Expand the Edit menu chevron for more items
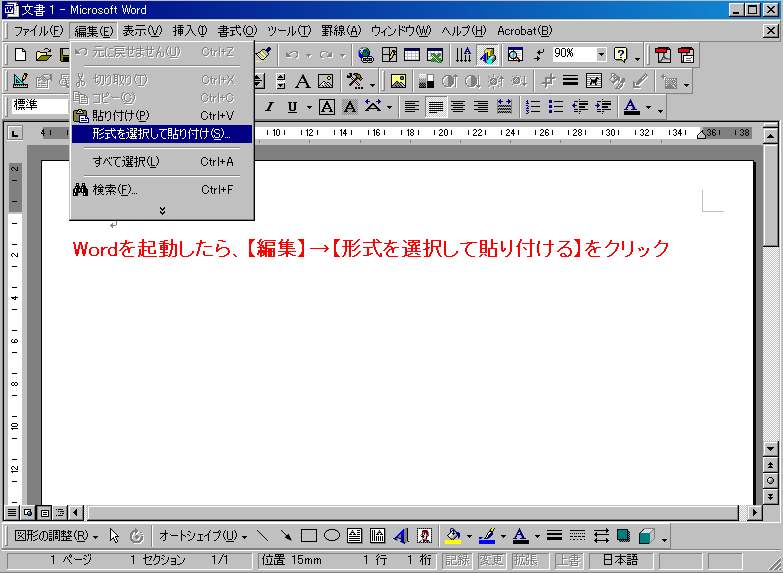783x573 pixels. tap(162, 211)
